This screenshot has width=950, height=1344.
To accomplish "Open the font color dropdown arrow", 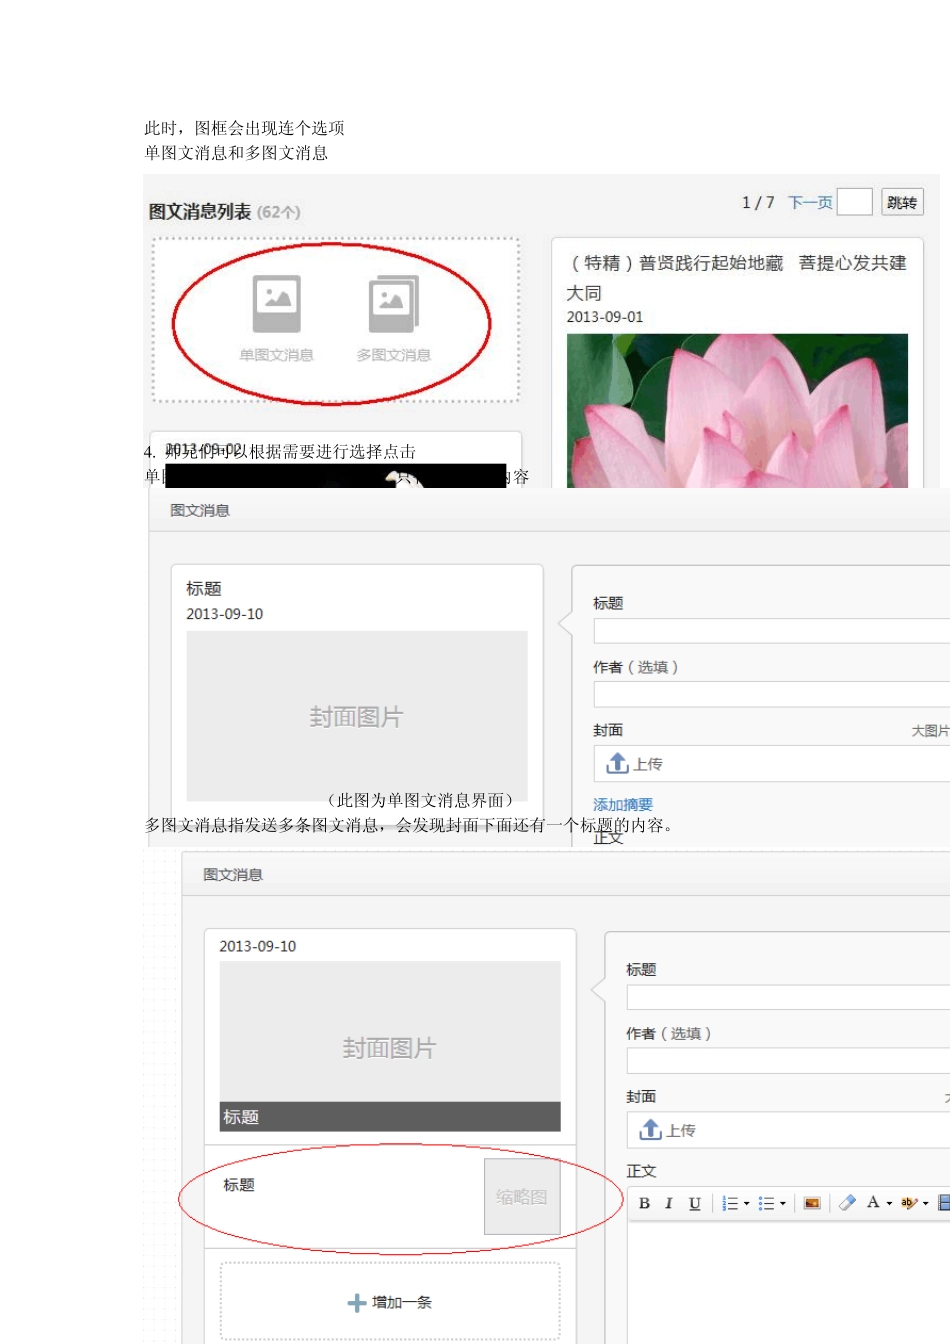I will click(x=889, y=1204).
